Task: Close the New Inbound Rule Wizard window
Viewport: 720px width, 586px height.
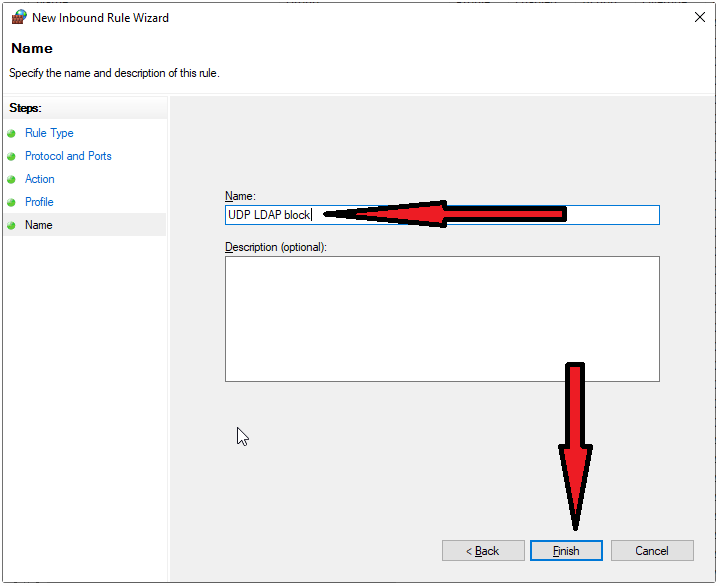Action: coord(699,17)
